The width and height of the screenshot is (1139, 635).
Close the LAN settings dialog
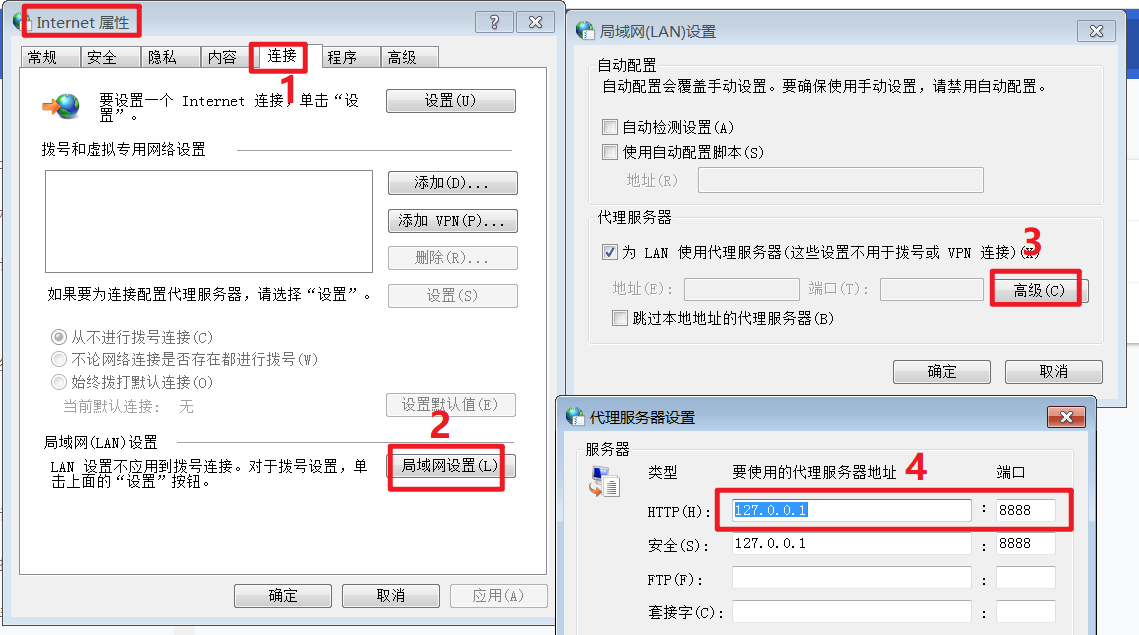(x=1096, y=31)
